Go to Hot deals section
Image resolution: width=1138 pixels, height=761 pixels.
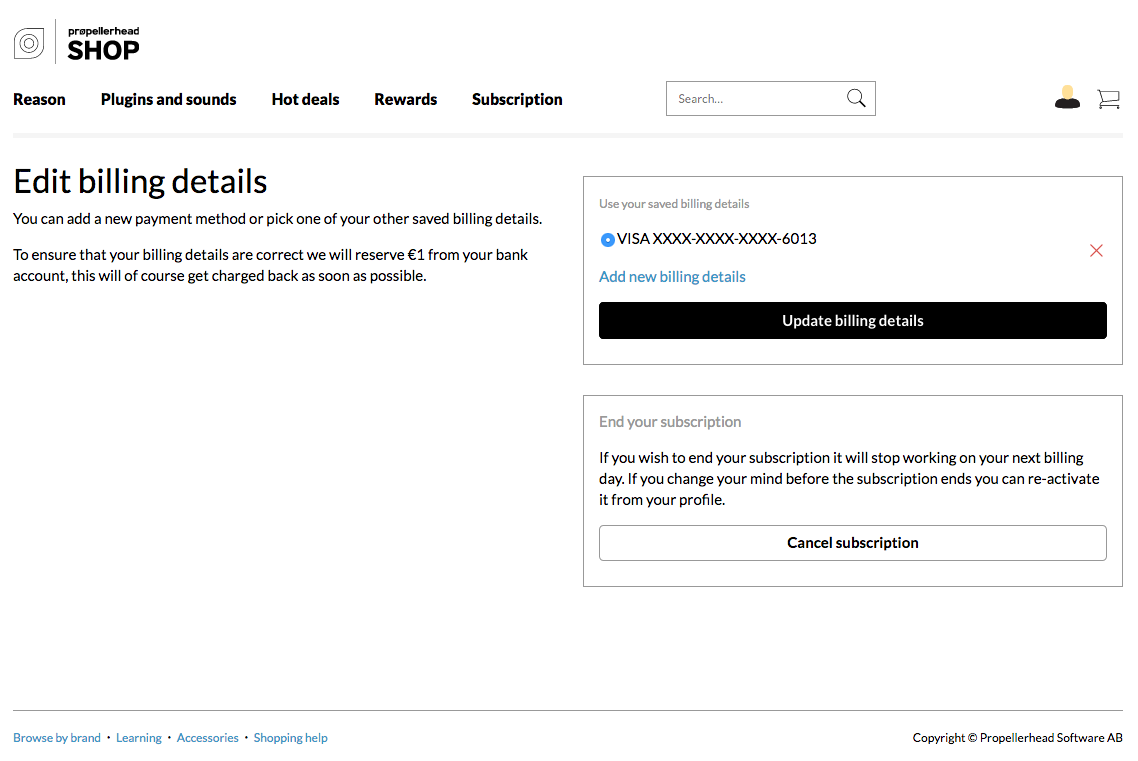306,99
